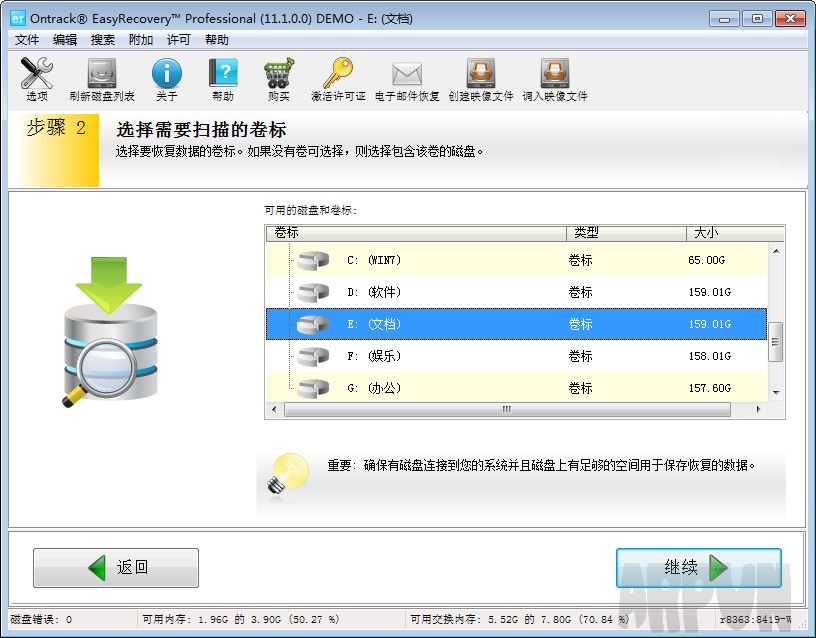816x638 pixels.
Task: Open the 文件 menu
Action: (27, 40)
